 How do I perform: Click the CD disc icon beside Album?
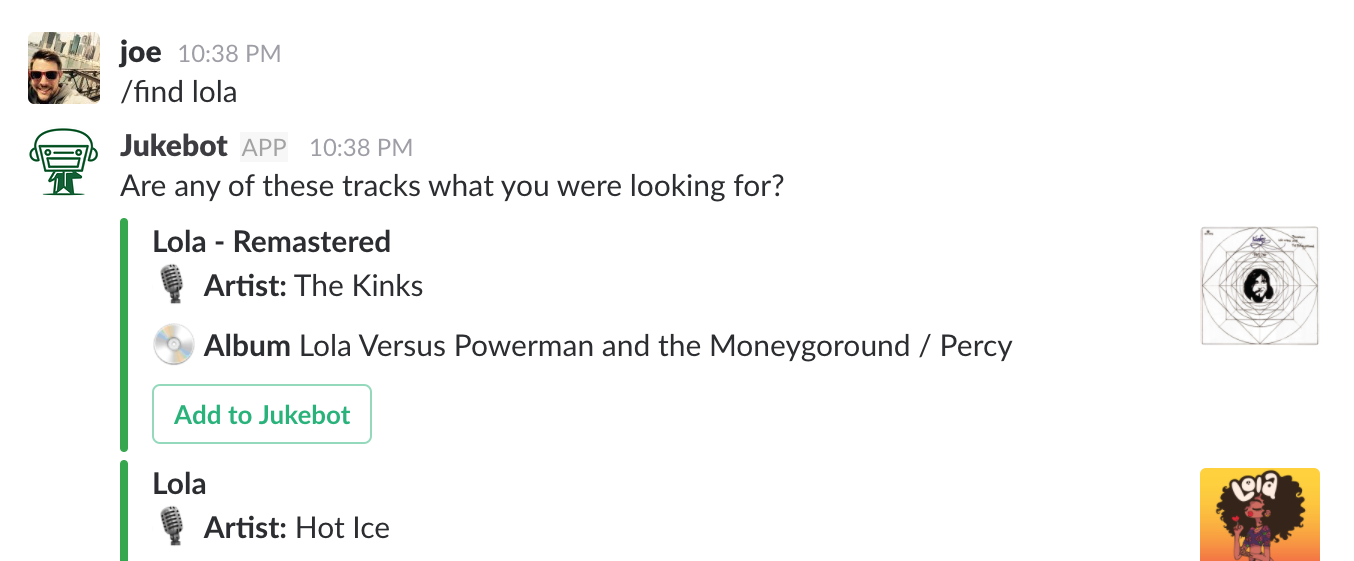click(x=173, y=346)
